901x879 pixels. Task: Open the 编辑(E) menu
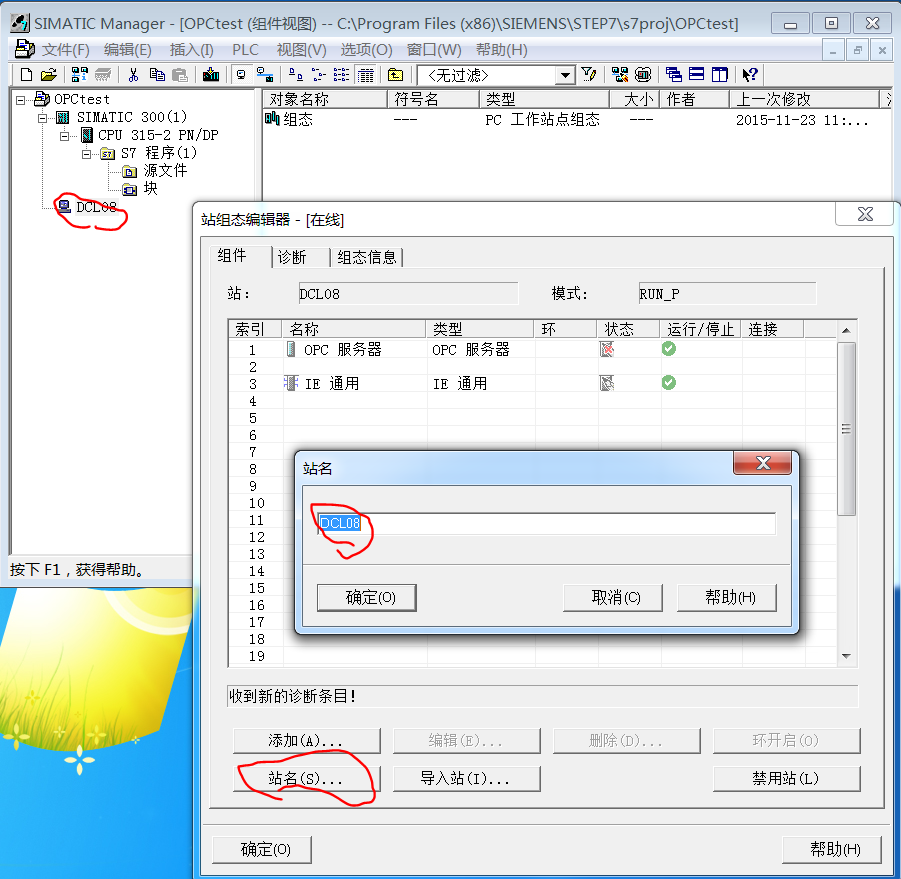pos(128,50)
